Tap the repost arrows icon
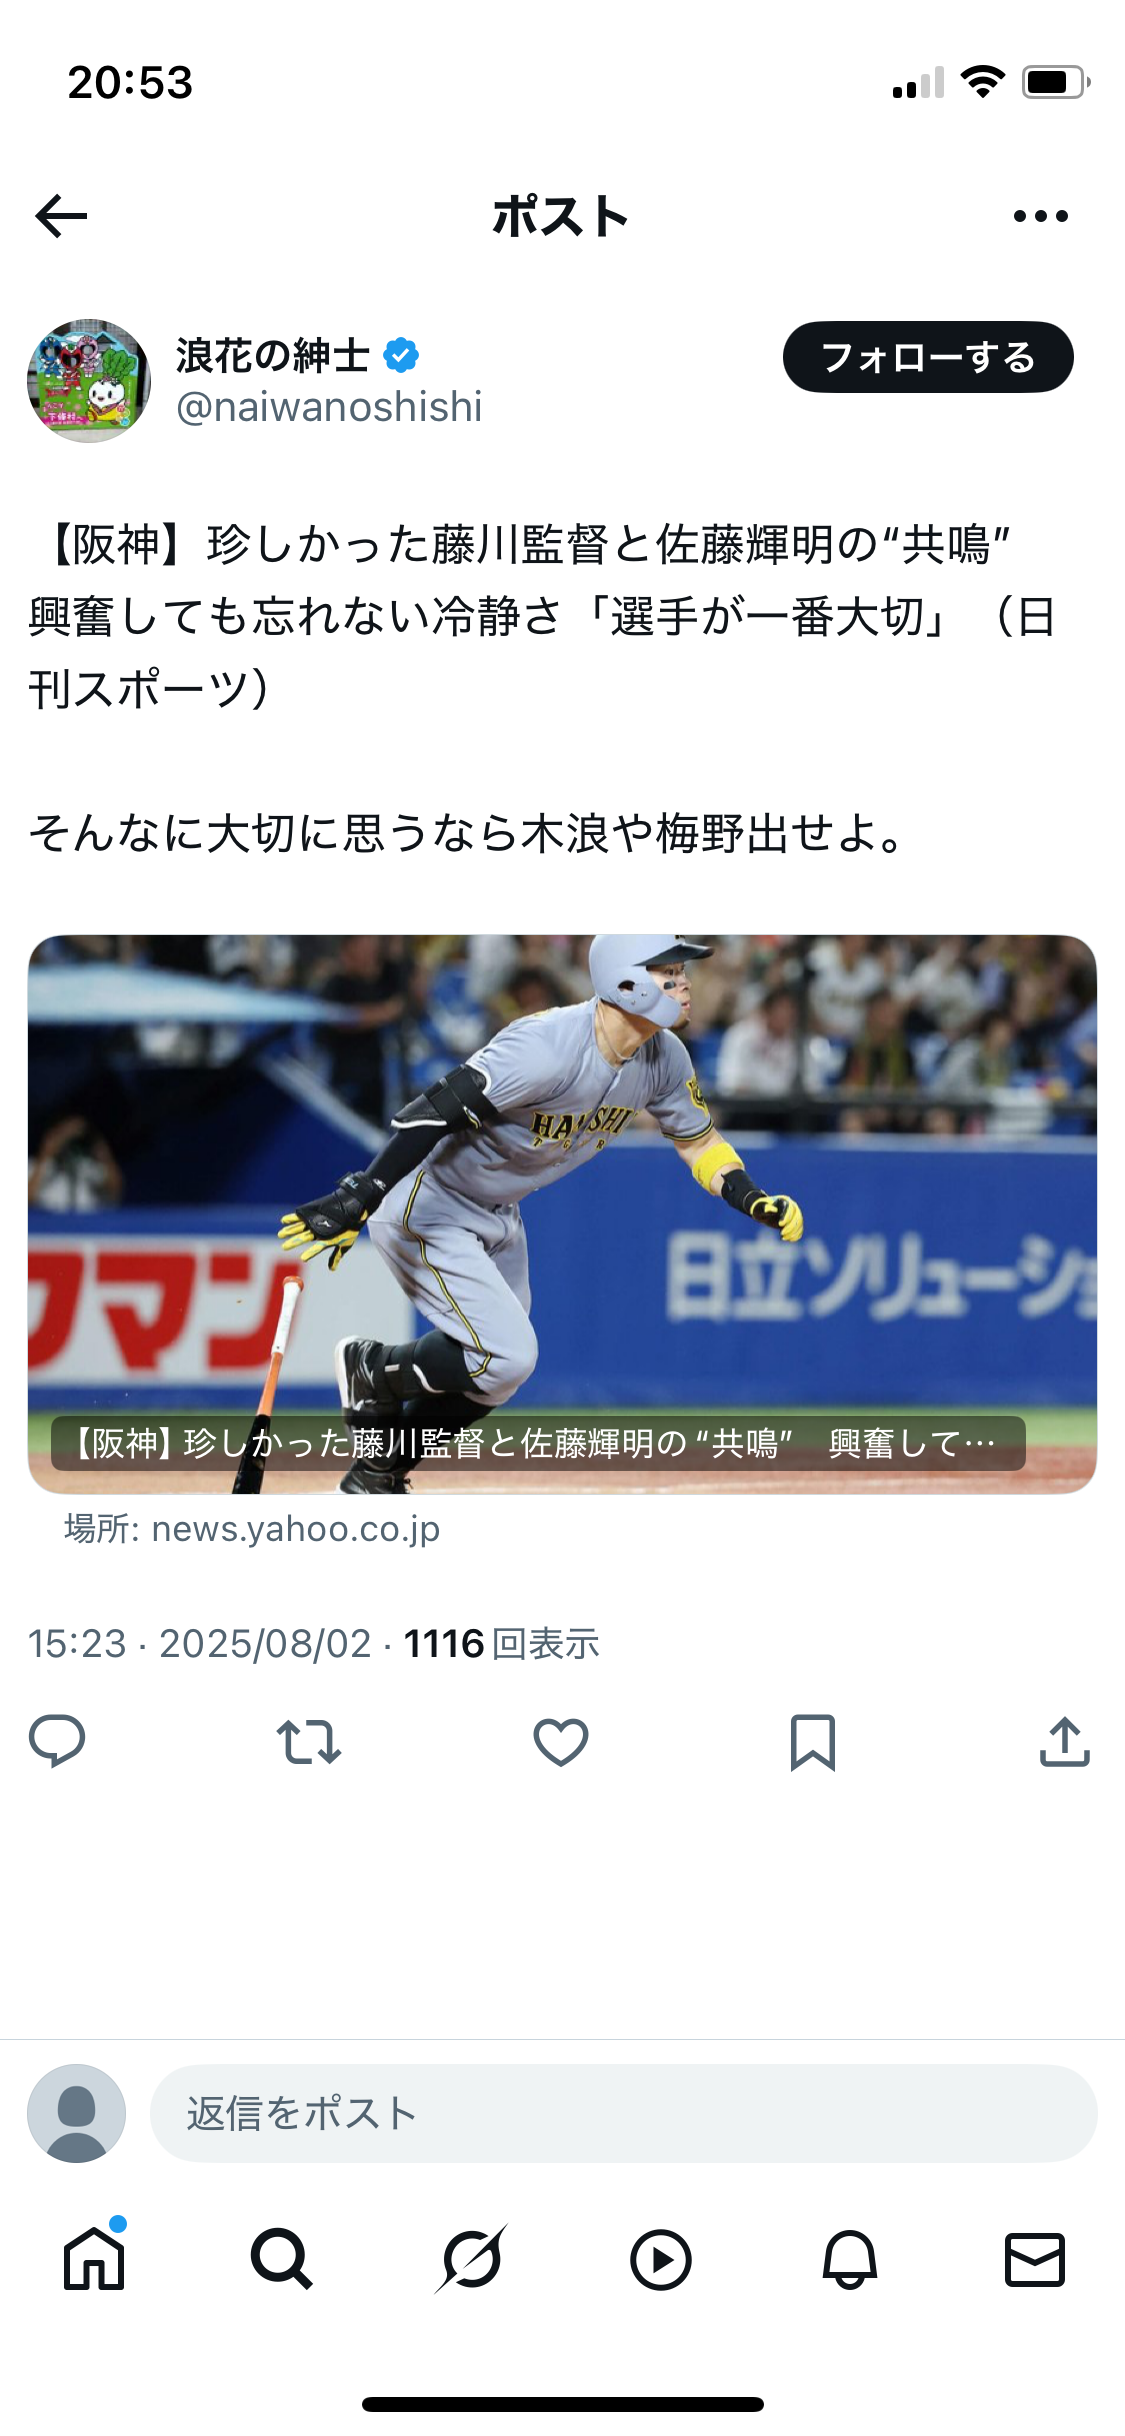 click(309, 1742)
